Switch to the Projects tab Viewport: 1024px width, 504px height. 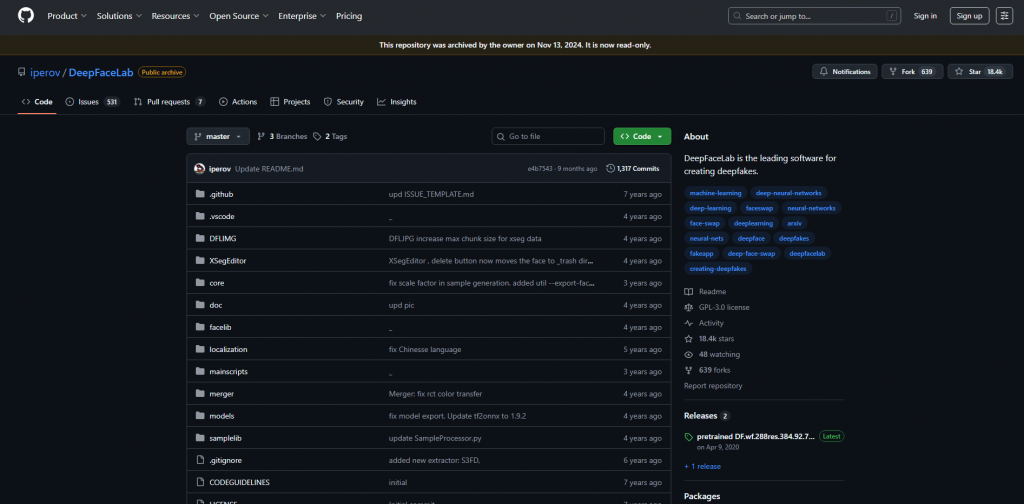(290, 102)
